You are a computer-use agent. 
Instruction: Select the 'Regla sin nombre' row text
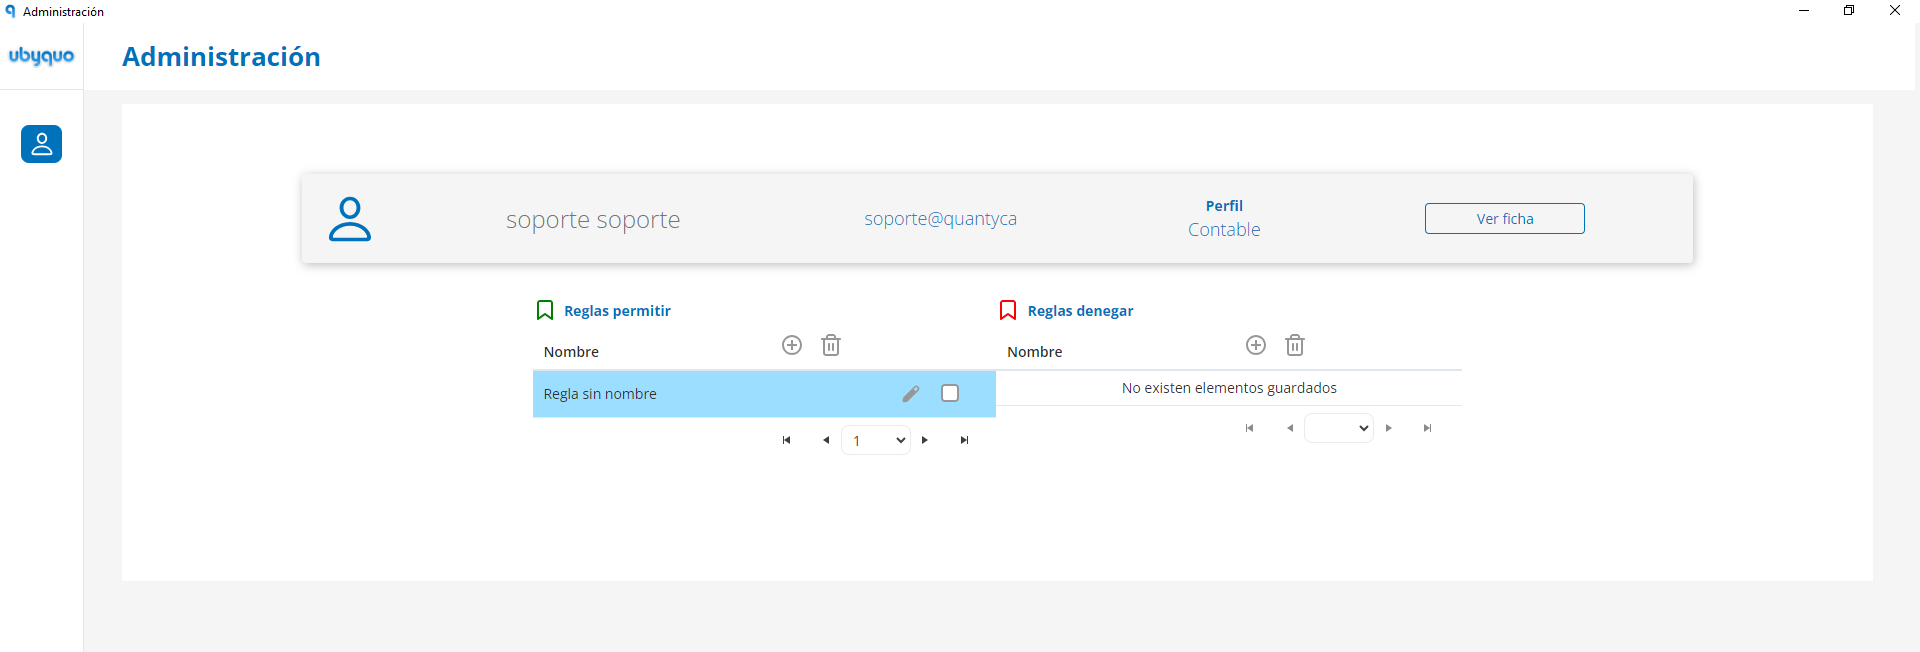pyautogui.click(x=600, y=394)
